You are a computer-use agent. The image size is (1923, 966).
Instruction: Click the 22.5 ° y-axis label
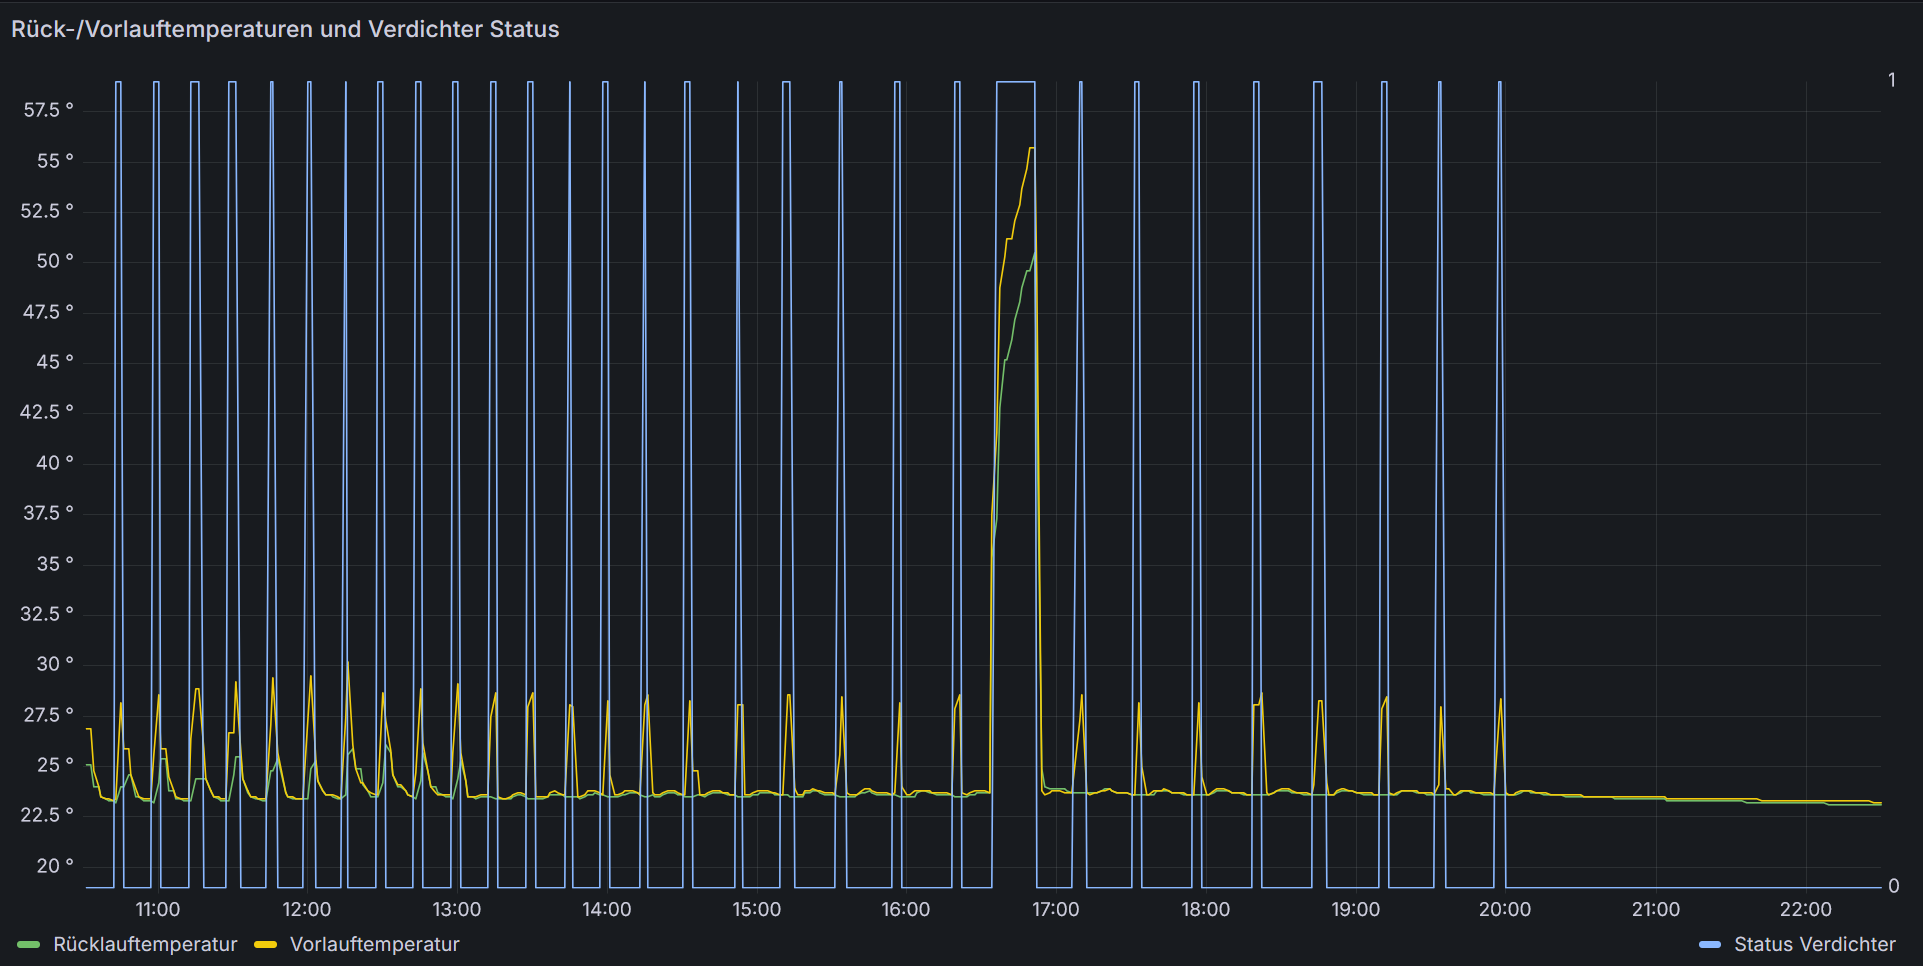(47, 815)
